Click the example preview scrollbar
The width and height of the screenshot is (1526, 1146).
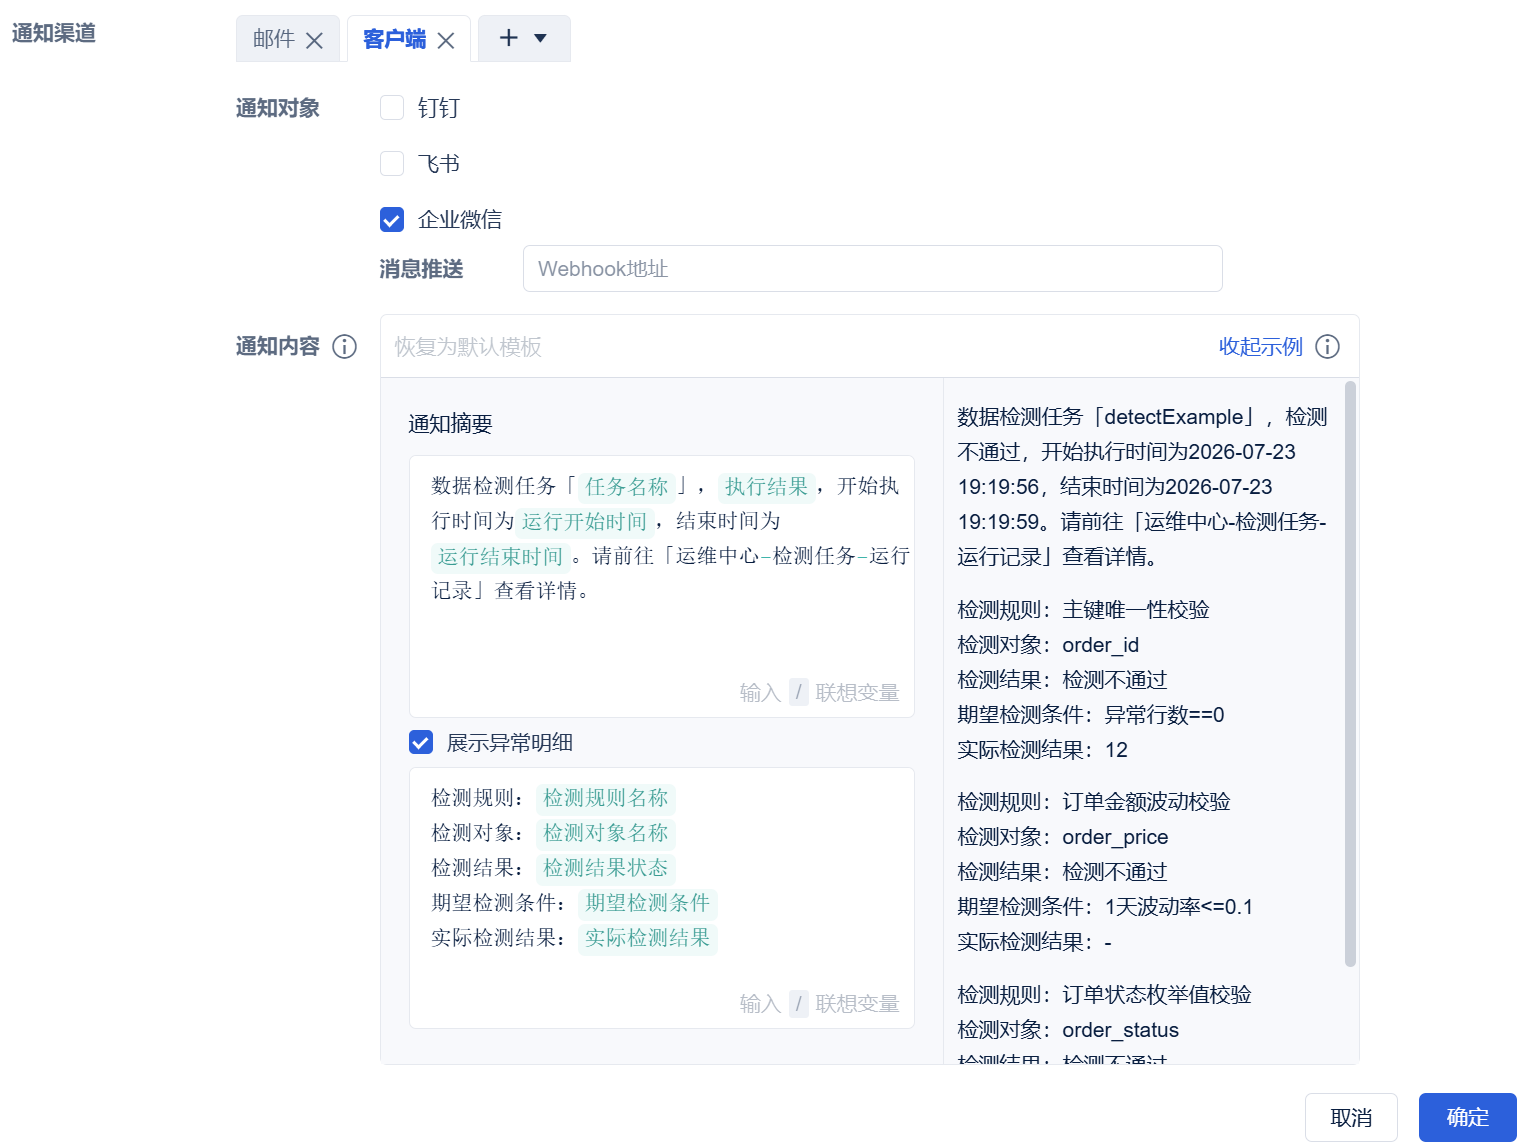[x=1350, y=674]
